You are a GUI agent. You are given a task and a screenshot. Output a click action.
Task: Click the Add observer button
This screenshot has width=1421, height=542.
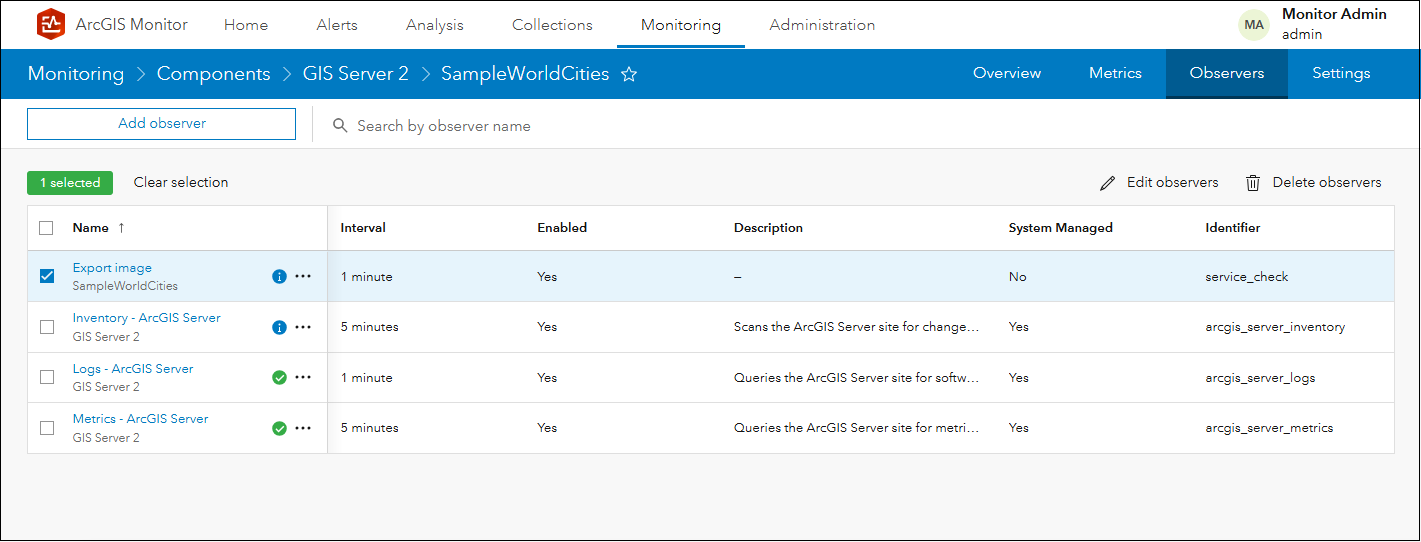161,124
